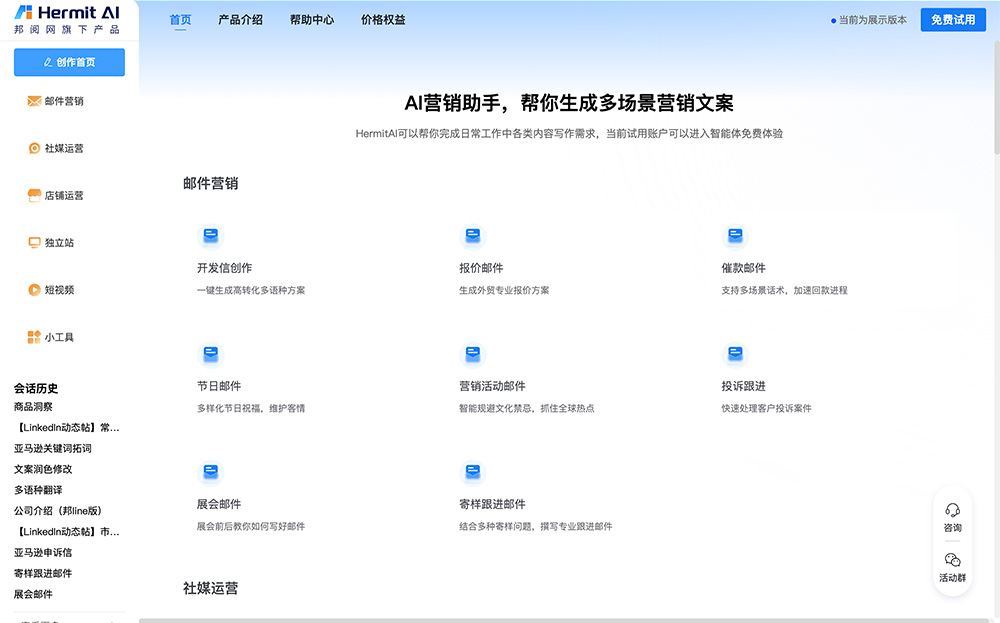
Task: Go to the 价格权益 tab
Action: pos(383,20)
